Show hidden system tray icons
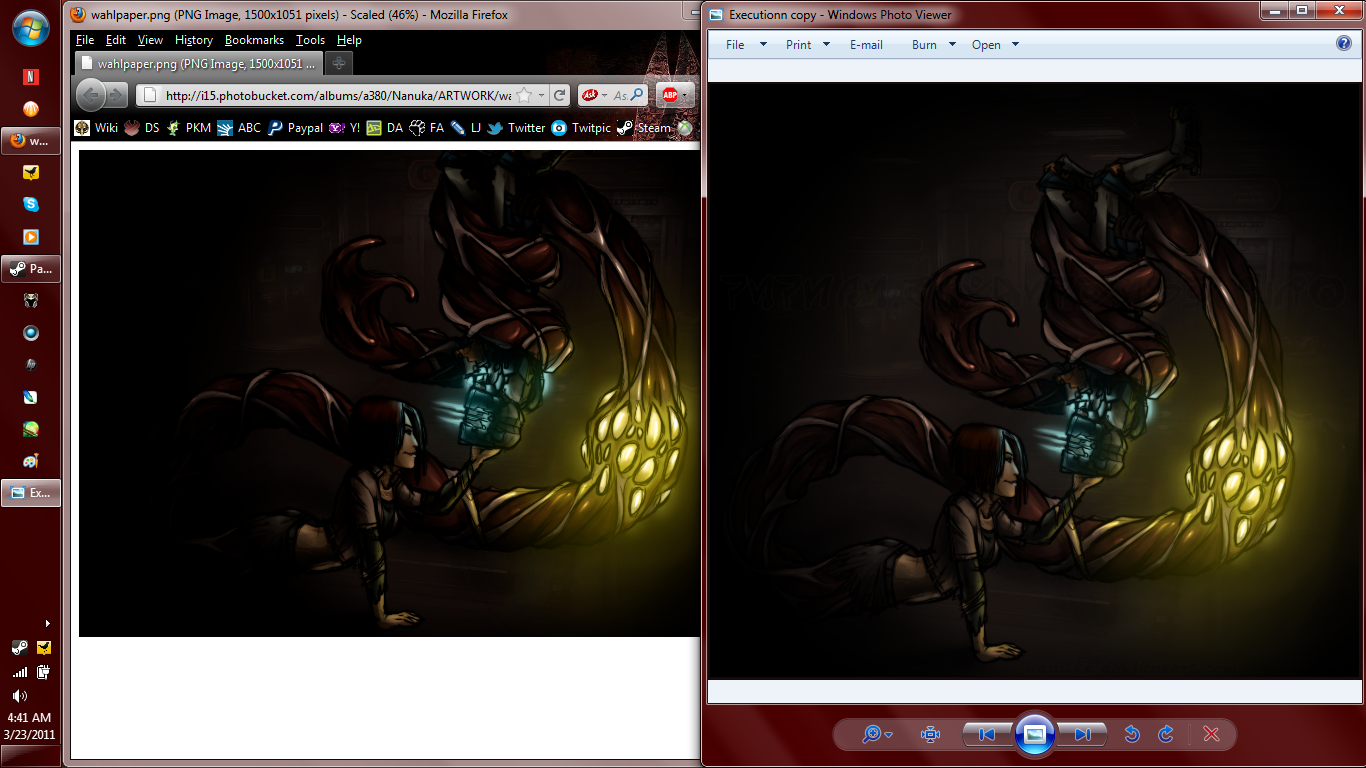The height and width of the screenshot is (768, 1366). coord(47,624)
